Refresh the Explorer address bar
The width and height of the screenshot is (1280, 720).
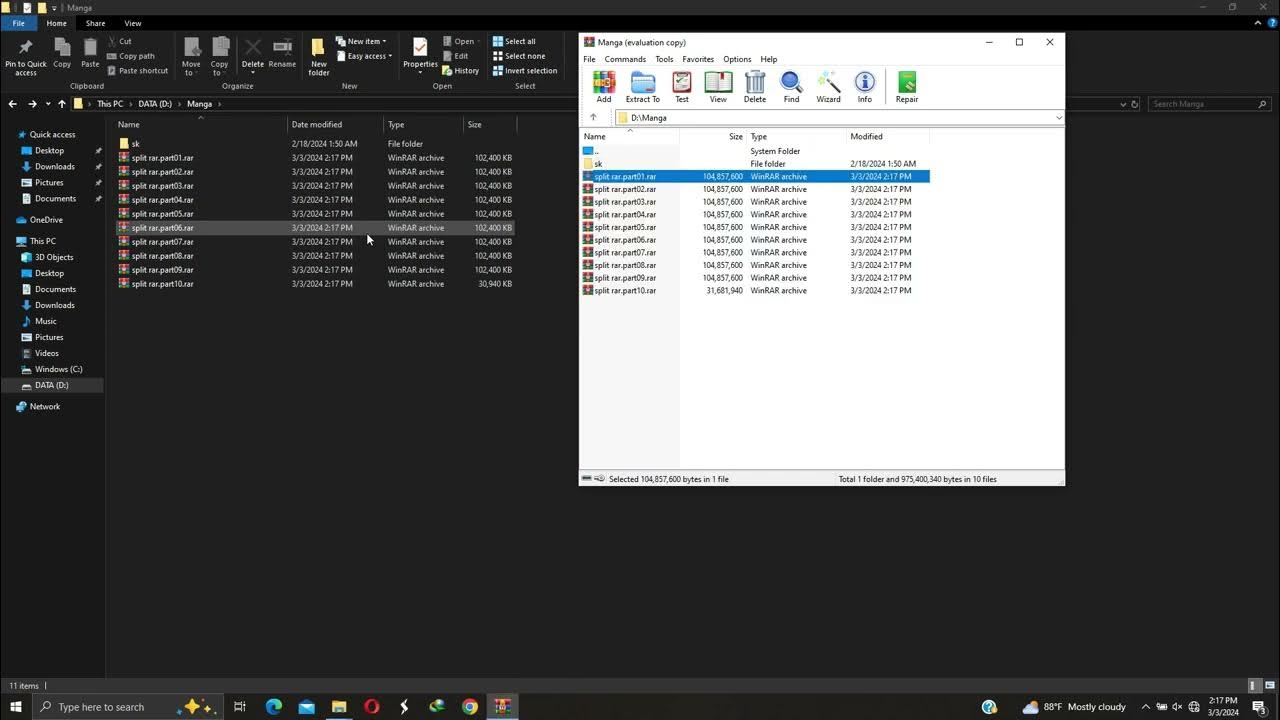(x=1135, y=104)
